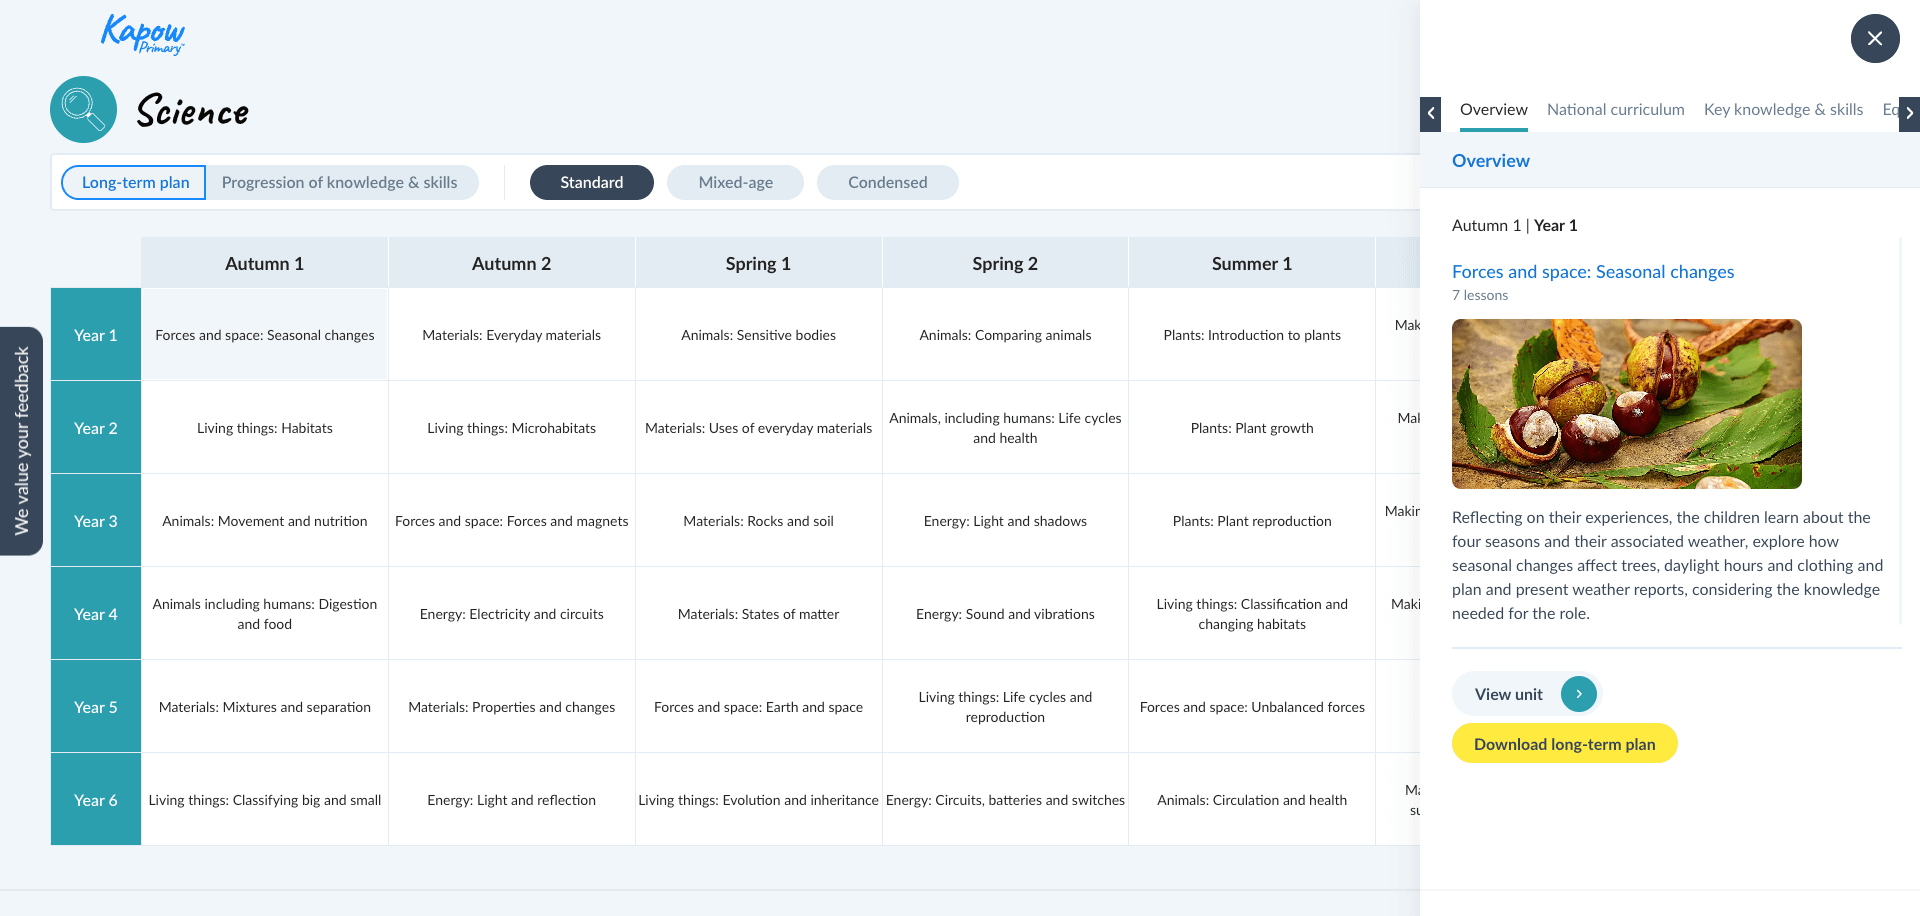
Task: Click the View unit arrow icon
Action: pos(1578,694)
